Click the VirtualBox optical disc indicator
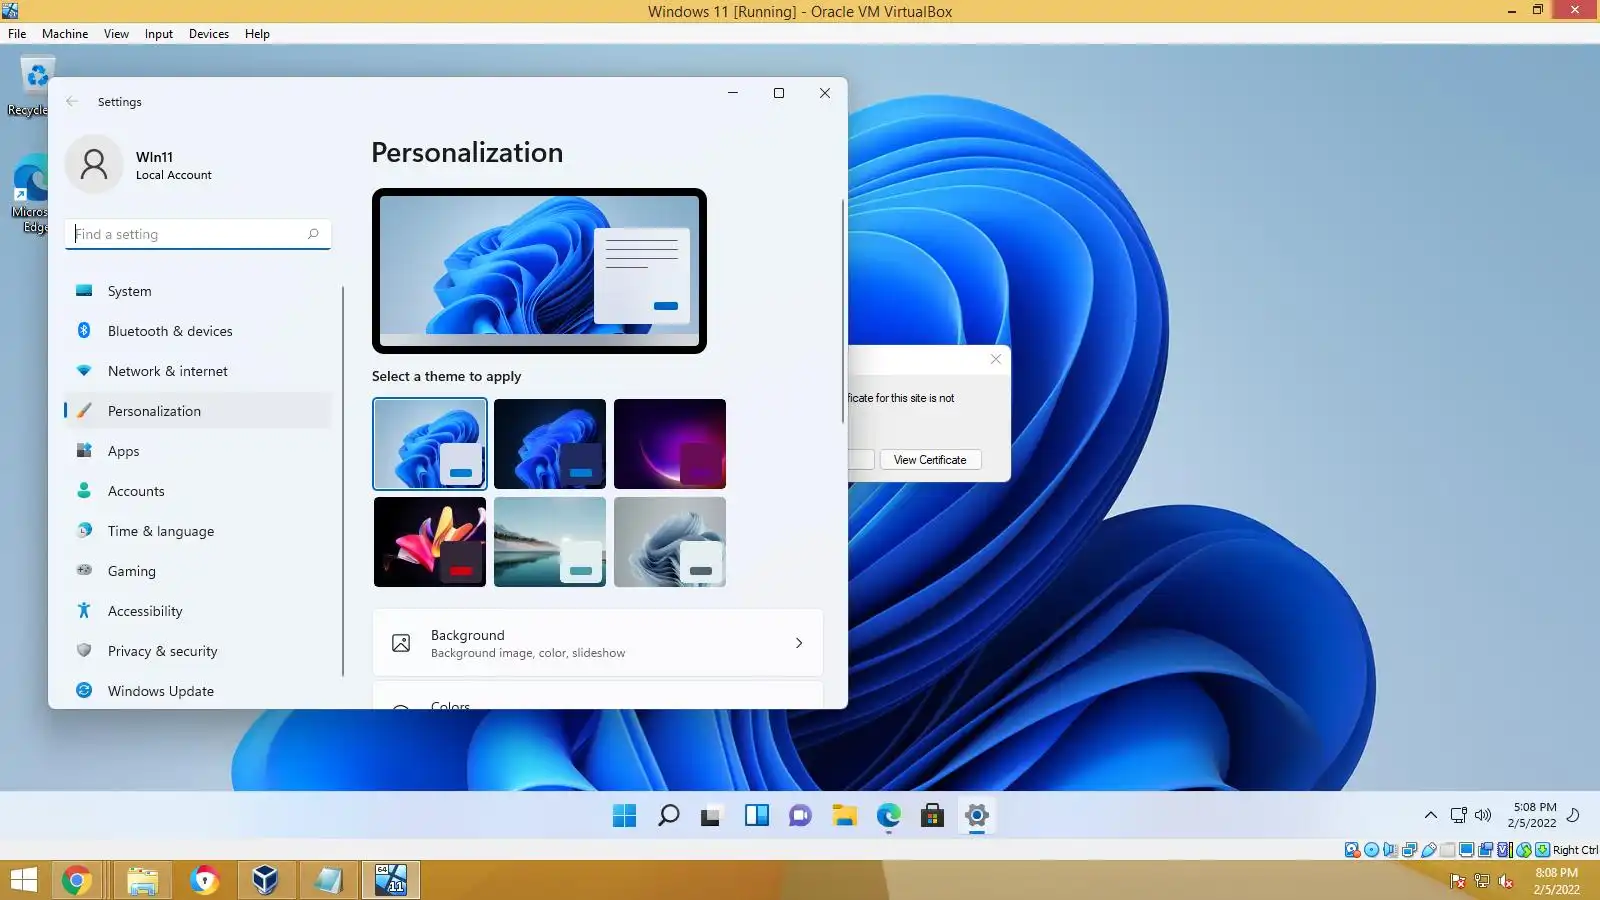Screen dimensions: 1600x900 pyautogui.click(x=1372, y=850)
